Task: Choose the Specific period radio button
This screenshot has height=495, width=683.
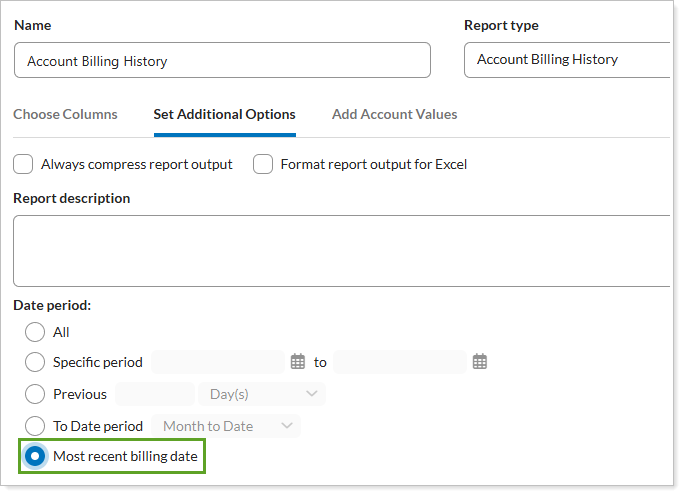Action: 35,362
